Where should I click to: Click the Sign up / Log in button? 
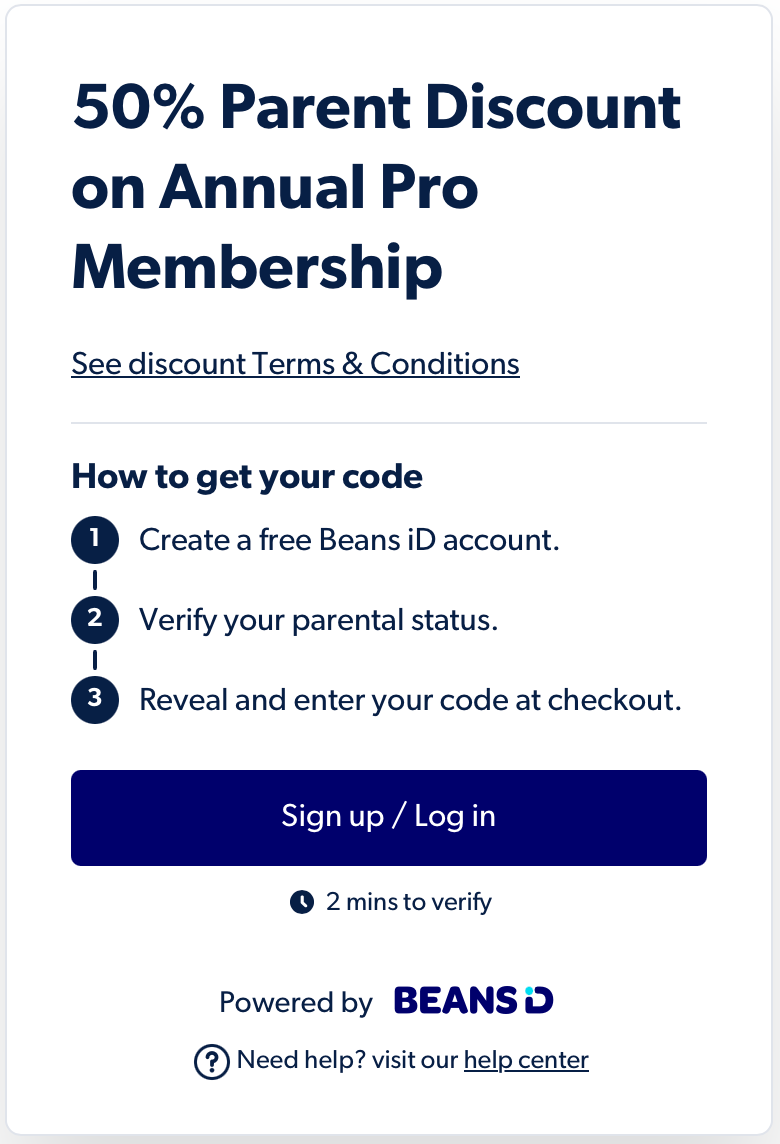[389, 818]
